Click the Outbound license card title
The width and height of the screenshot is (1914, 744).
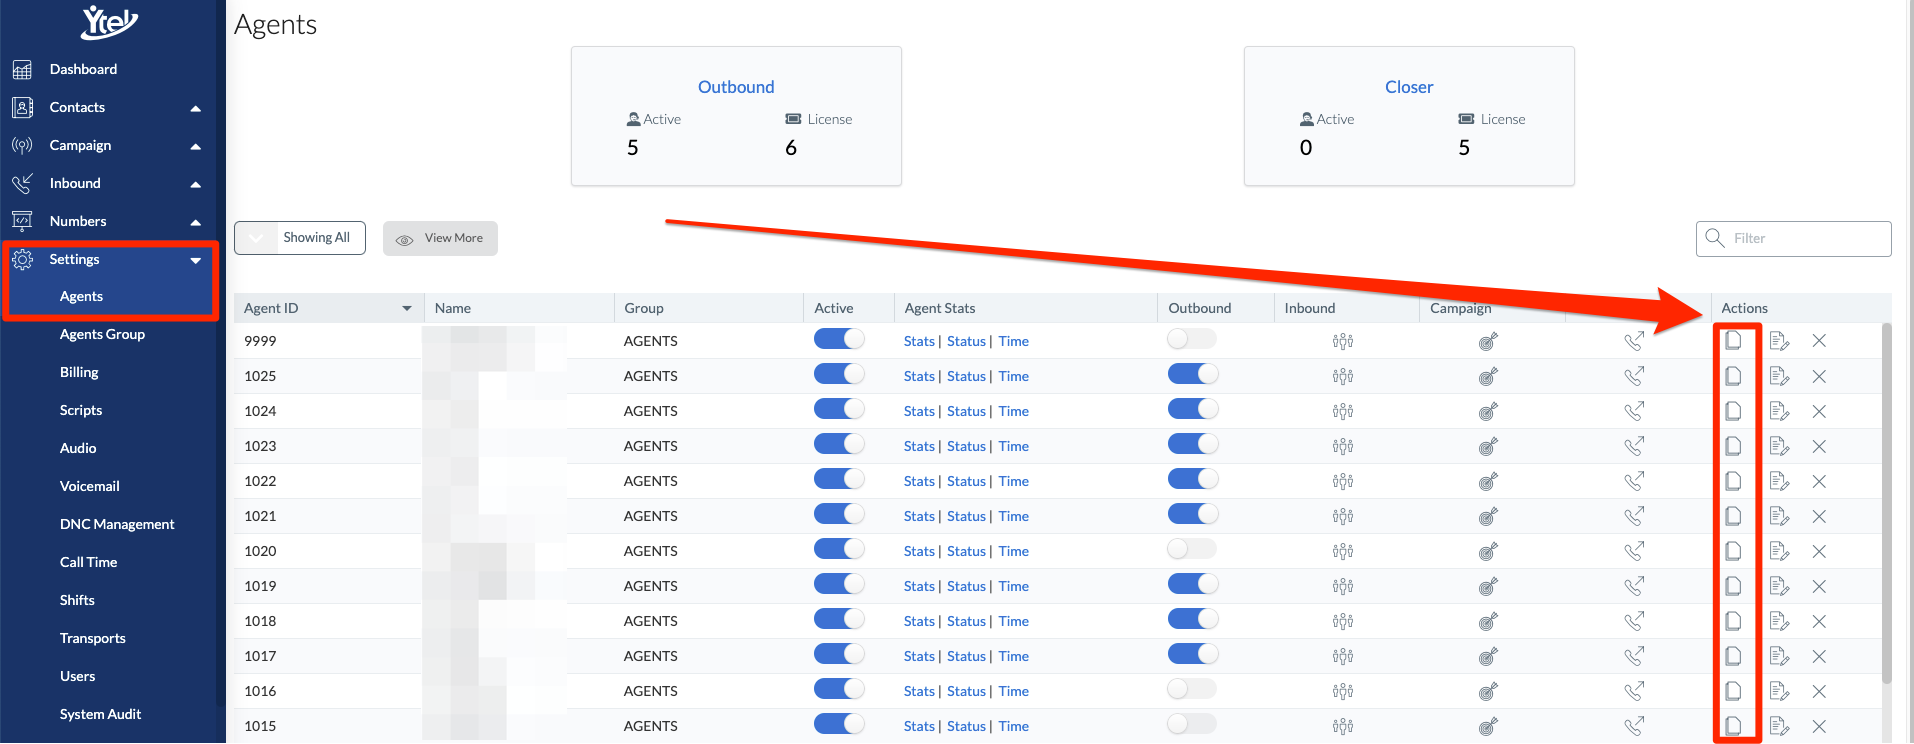(736, 87)
